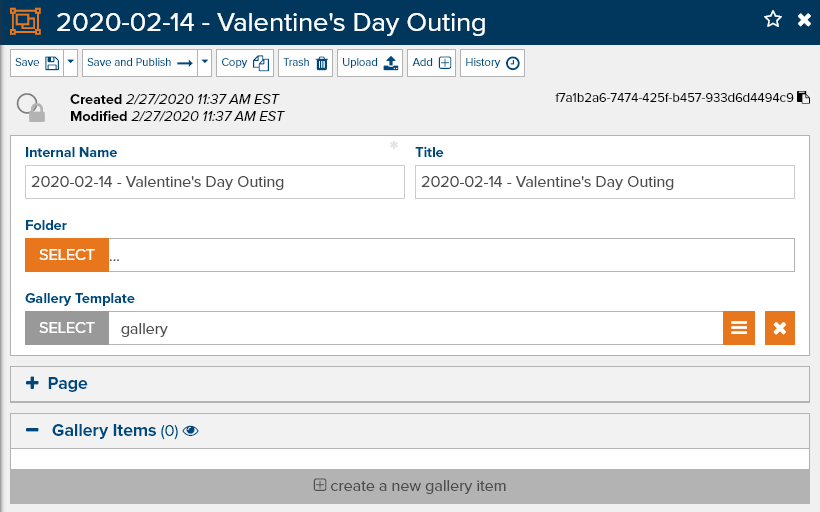Click the orange Folder SELECT button

coord(67,255)
